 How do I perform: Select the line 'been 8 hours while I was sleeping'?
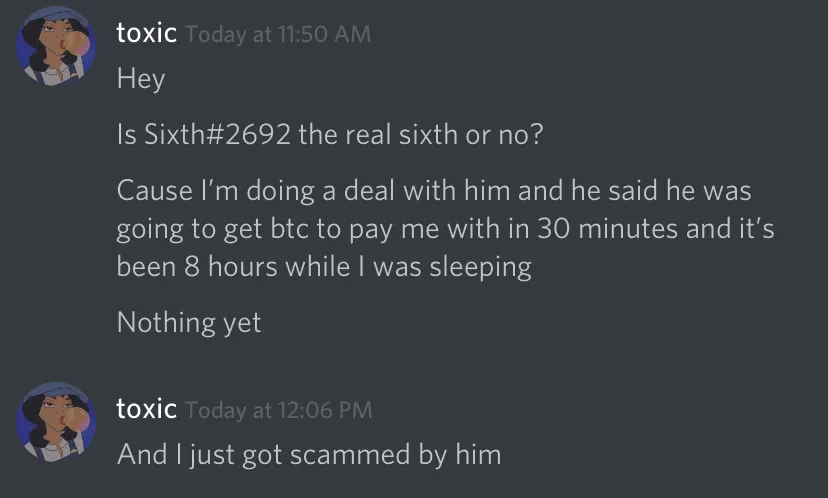(324, 267)
